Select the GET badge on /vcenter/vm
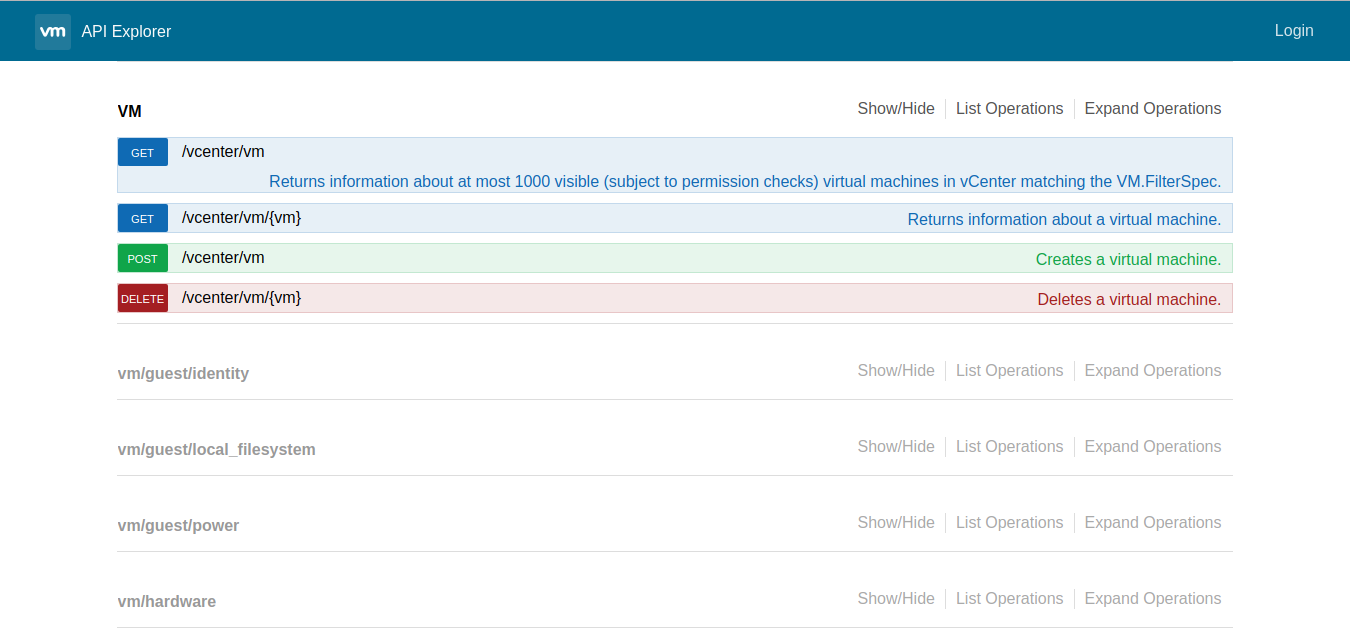Image resolution: width=1350 pixels, height=634 pixels. (x=142, y=152)
